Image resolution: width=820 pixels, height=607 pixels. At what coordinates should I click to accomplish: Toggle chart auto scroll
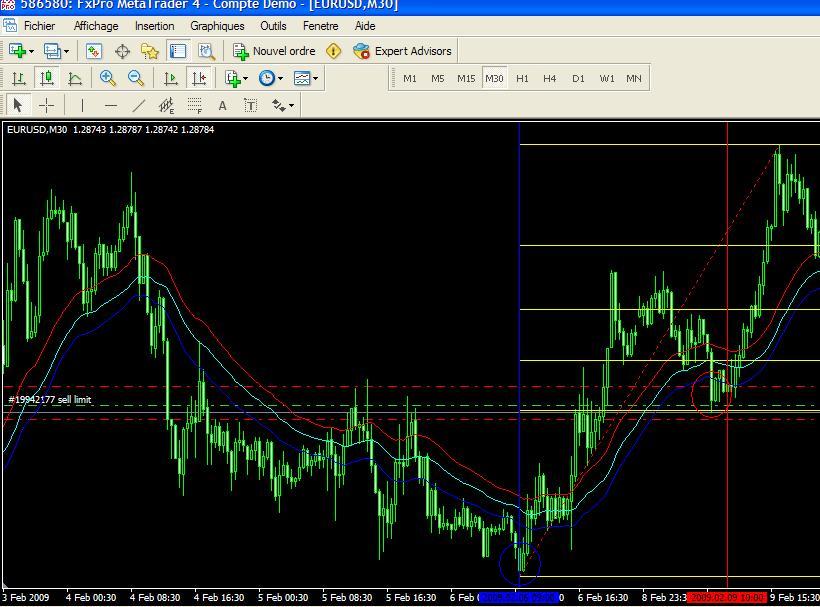[x=171, y=78]
